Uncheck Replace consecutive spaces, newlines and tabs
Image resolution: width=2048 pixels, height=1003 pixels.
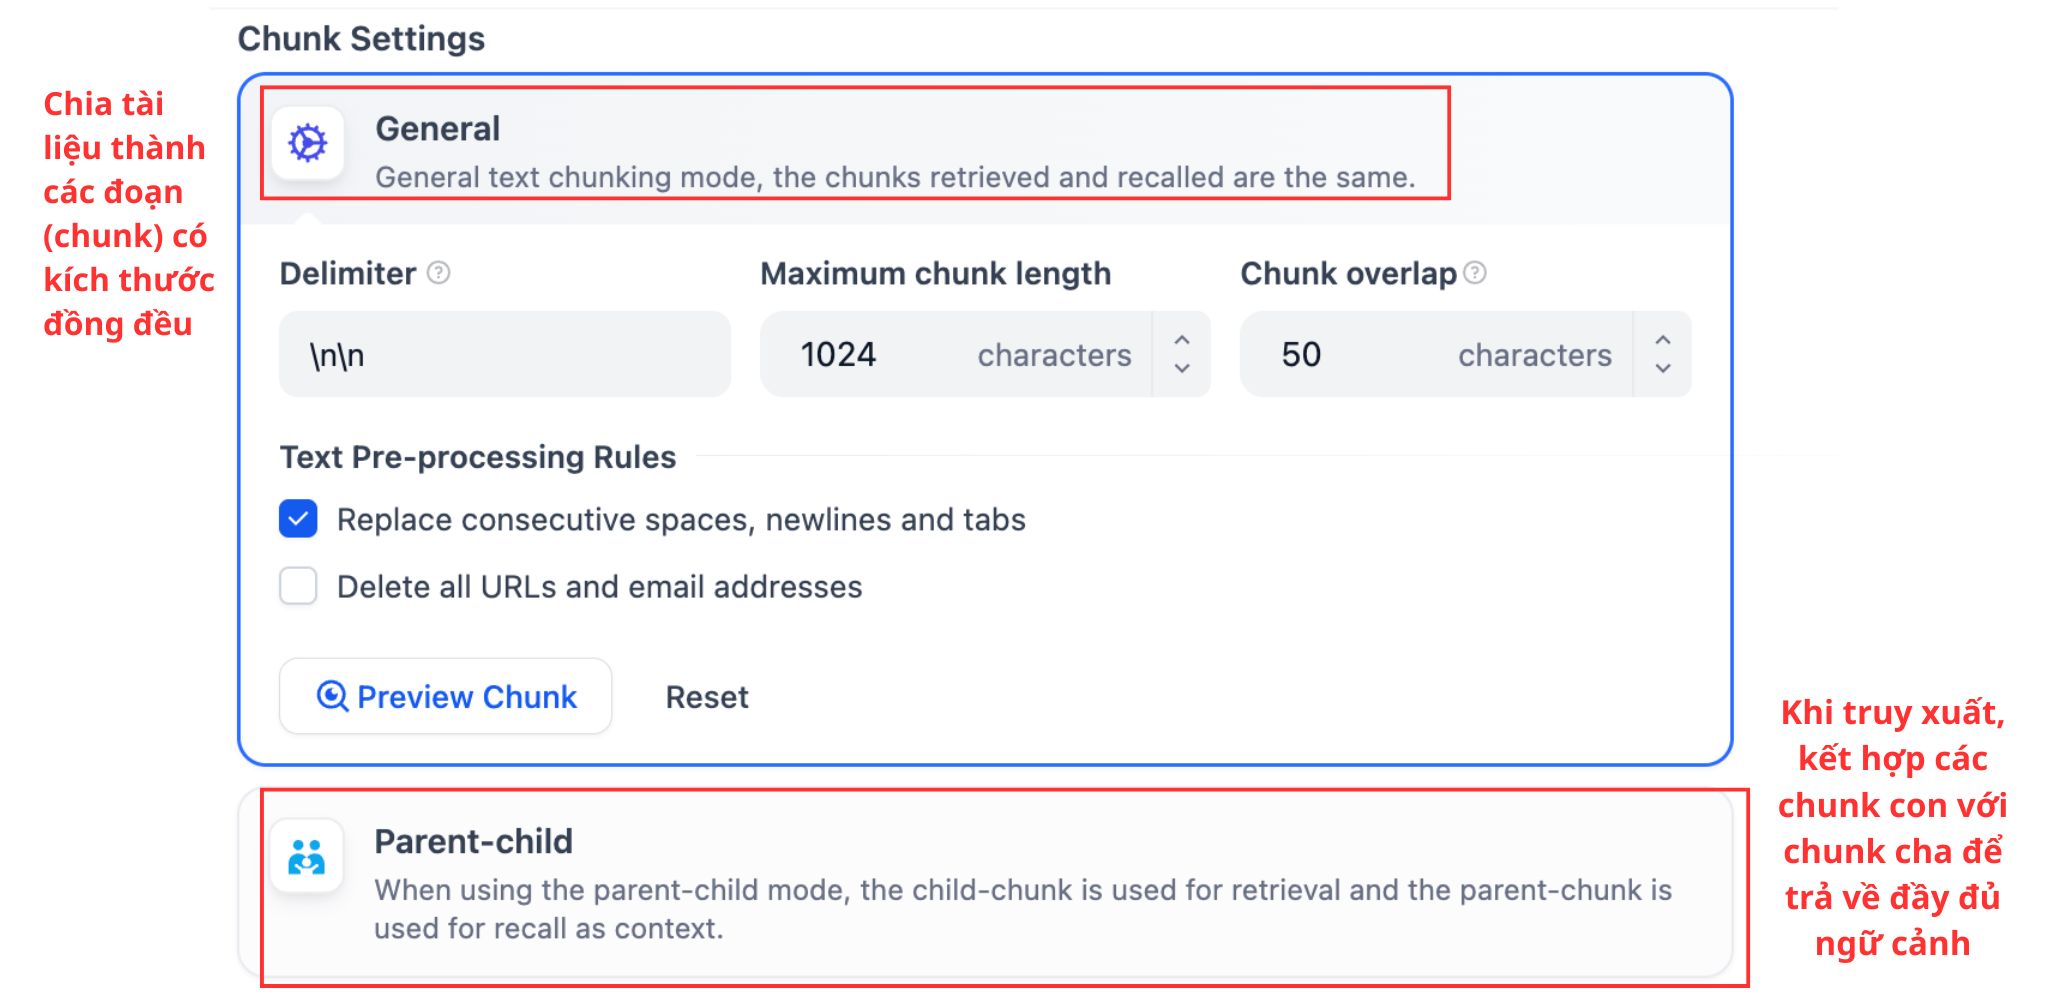(x=297, y=519)
